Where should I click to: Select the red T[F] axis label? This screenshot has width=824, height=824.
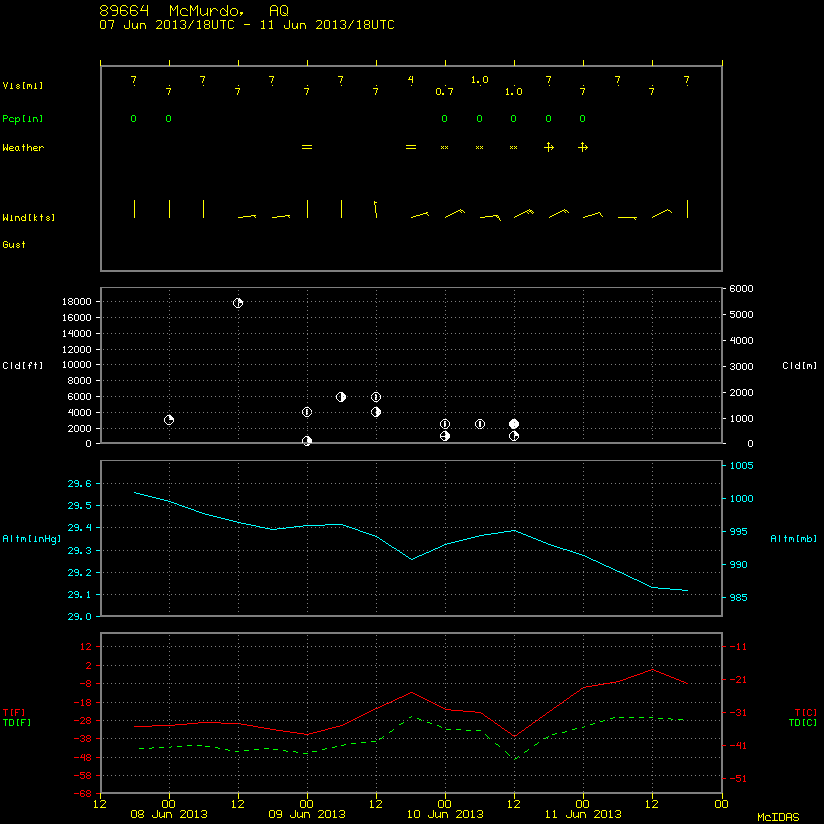(14, 713)
